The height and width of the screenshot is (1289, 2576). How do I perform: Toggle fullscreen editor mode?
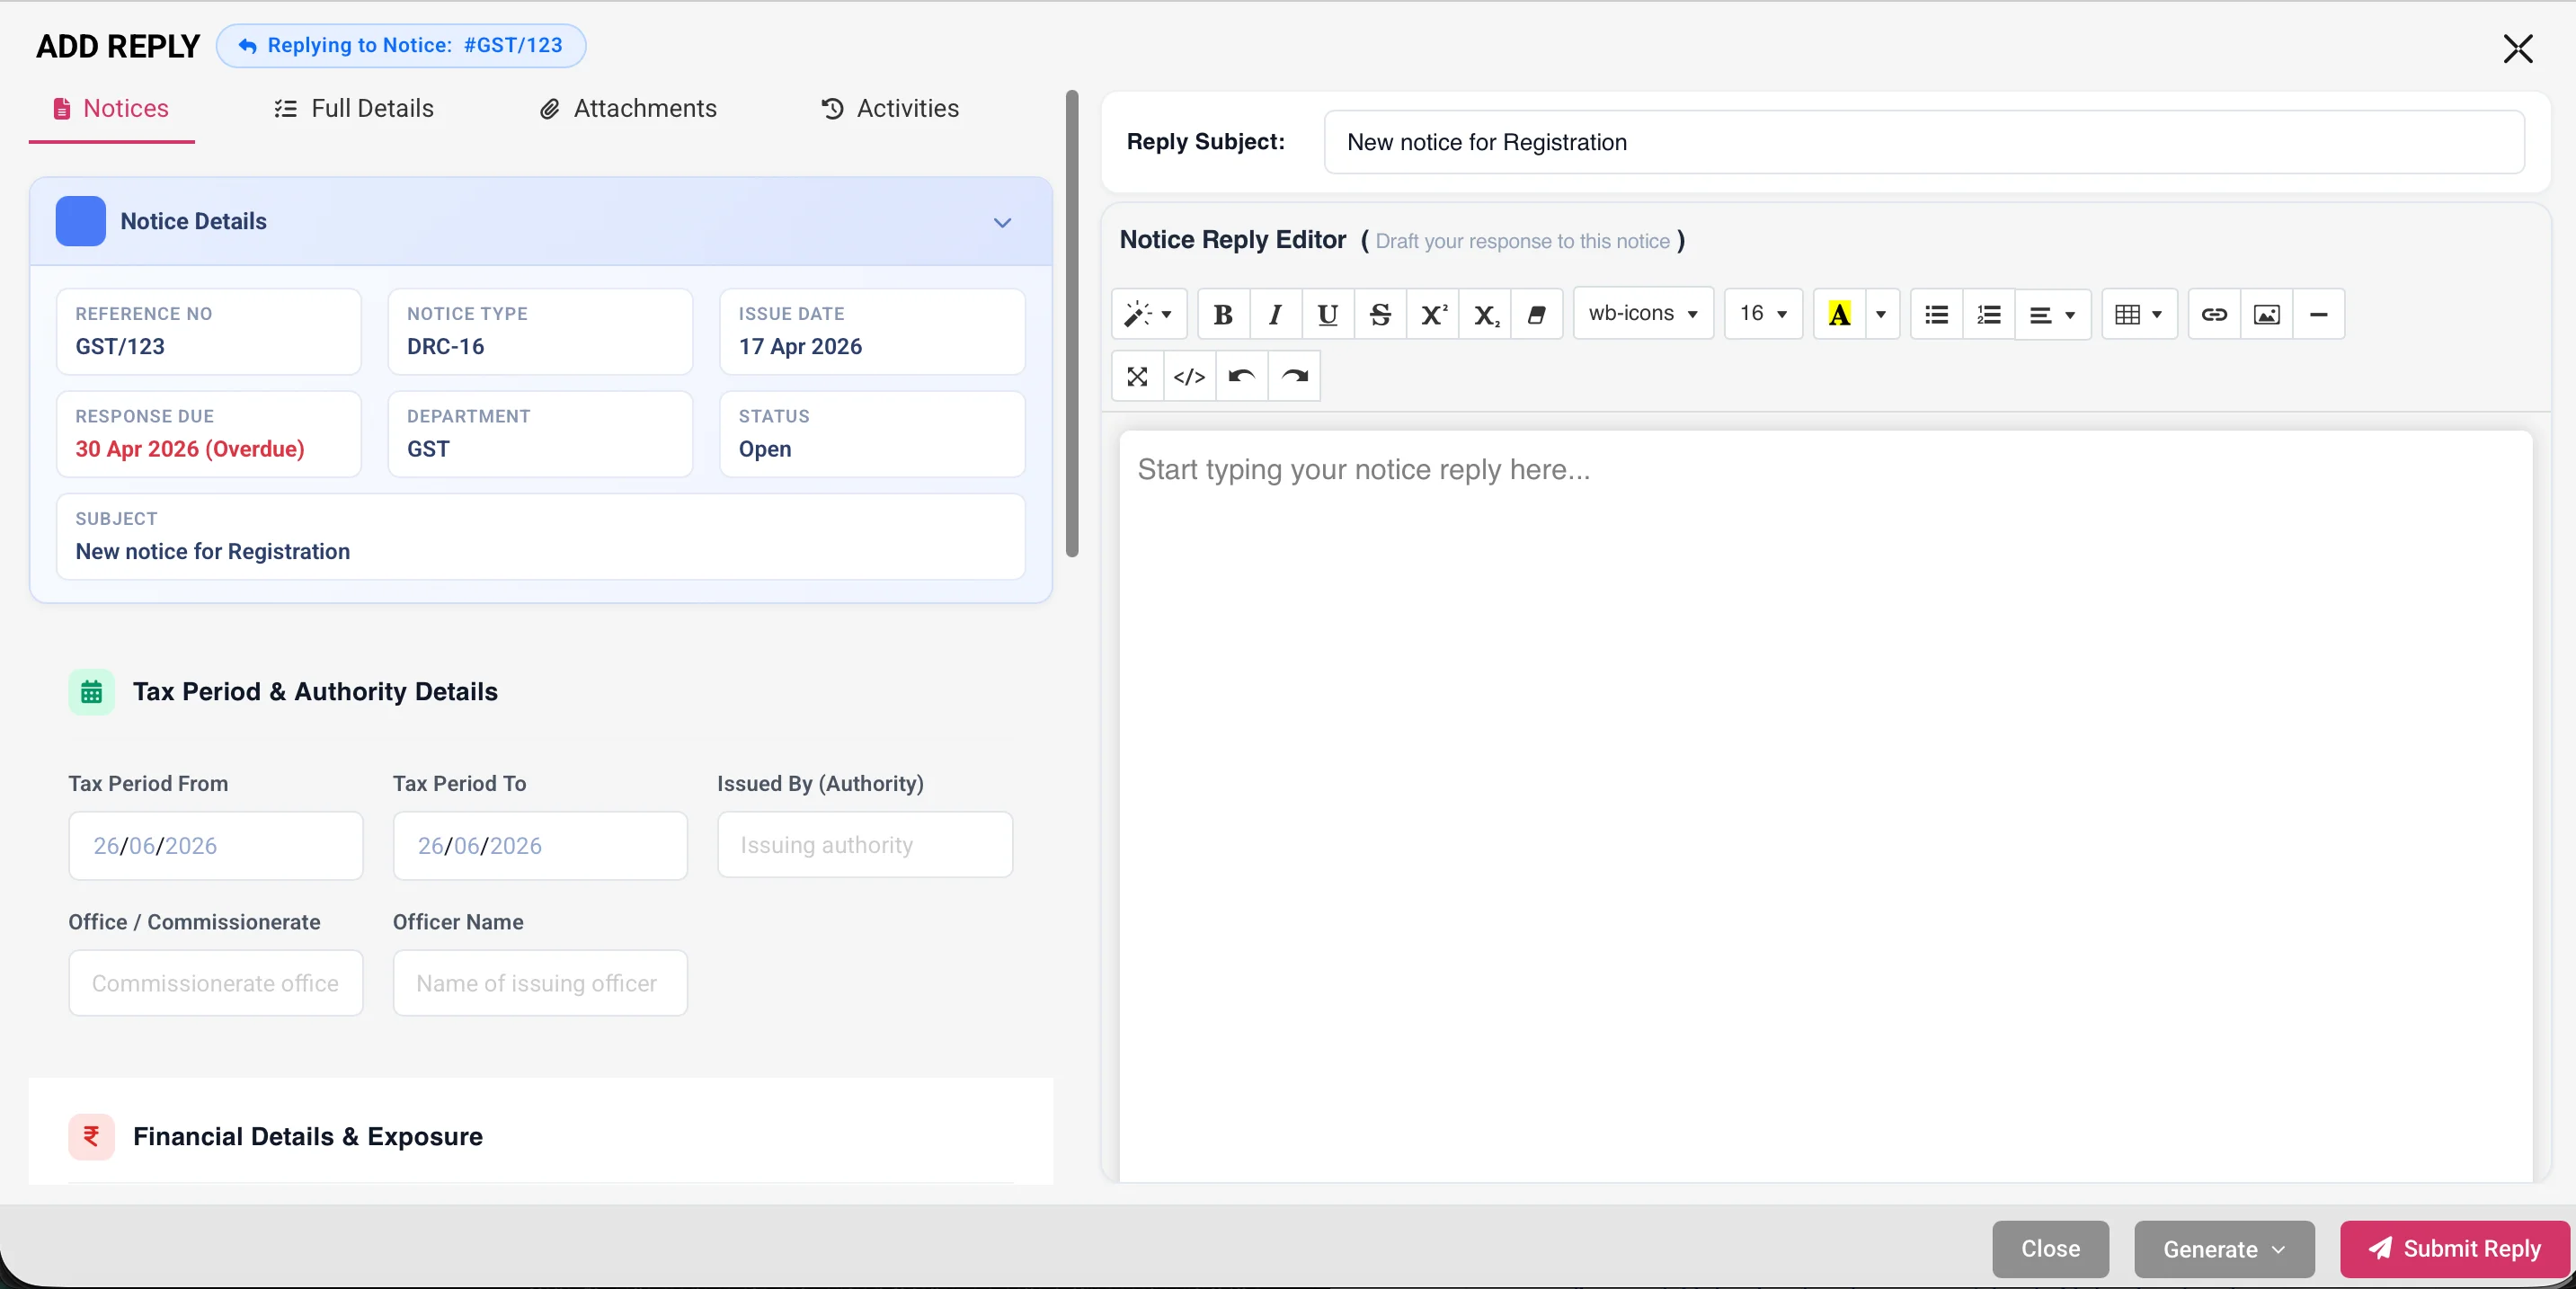(x=1137, y=376)
